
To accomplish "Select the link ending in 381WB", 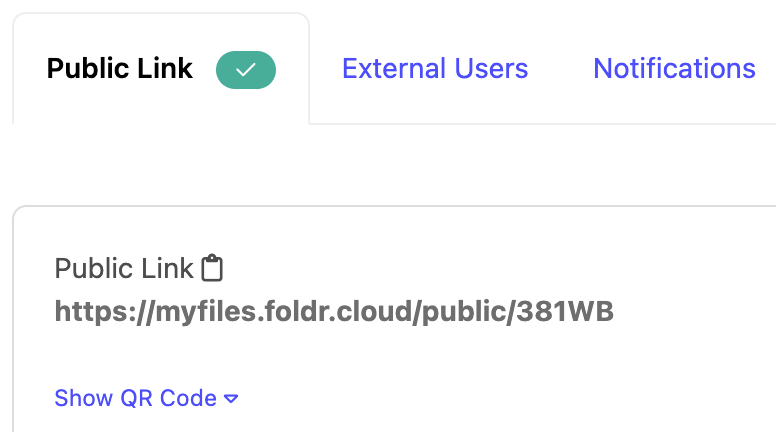I will point(334,312).
